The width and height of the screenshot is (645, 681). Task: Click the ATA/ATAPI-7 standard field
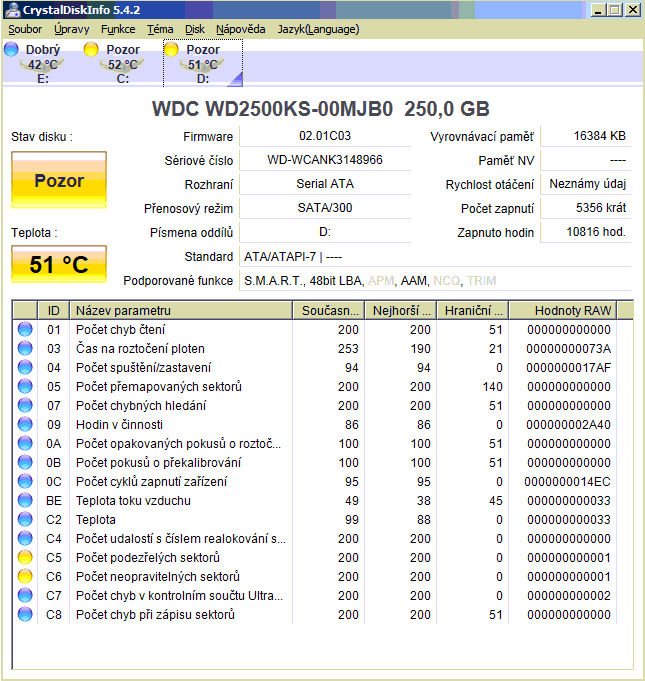[x=435, y=257]
